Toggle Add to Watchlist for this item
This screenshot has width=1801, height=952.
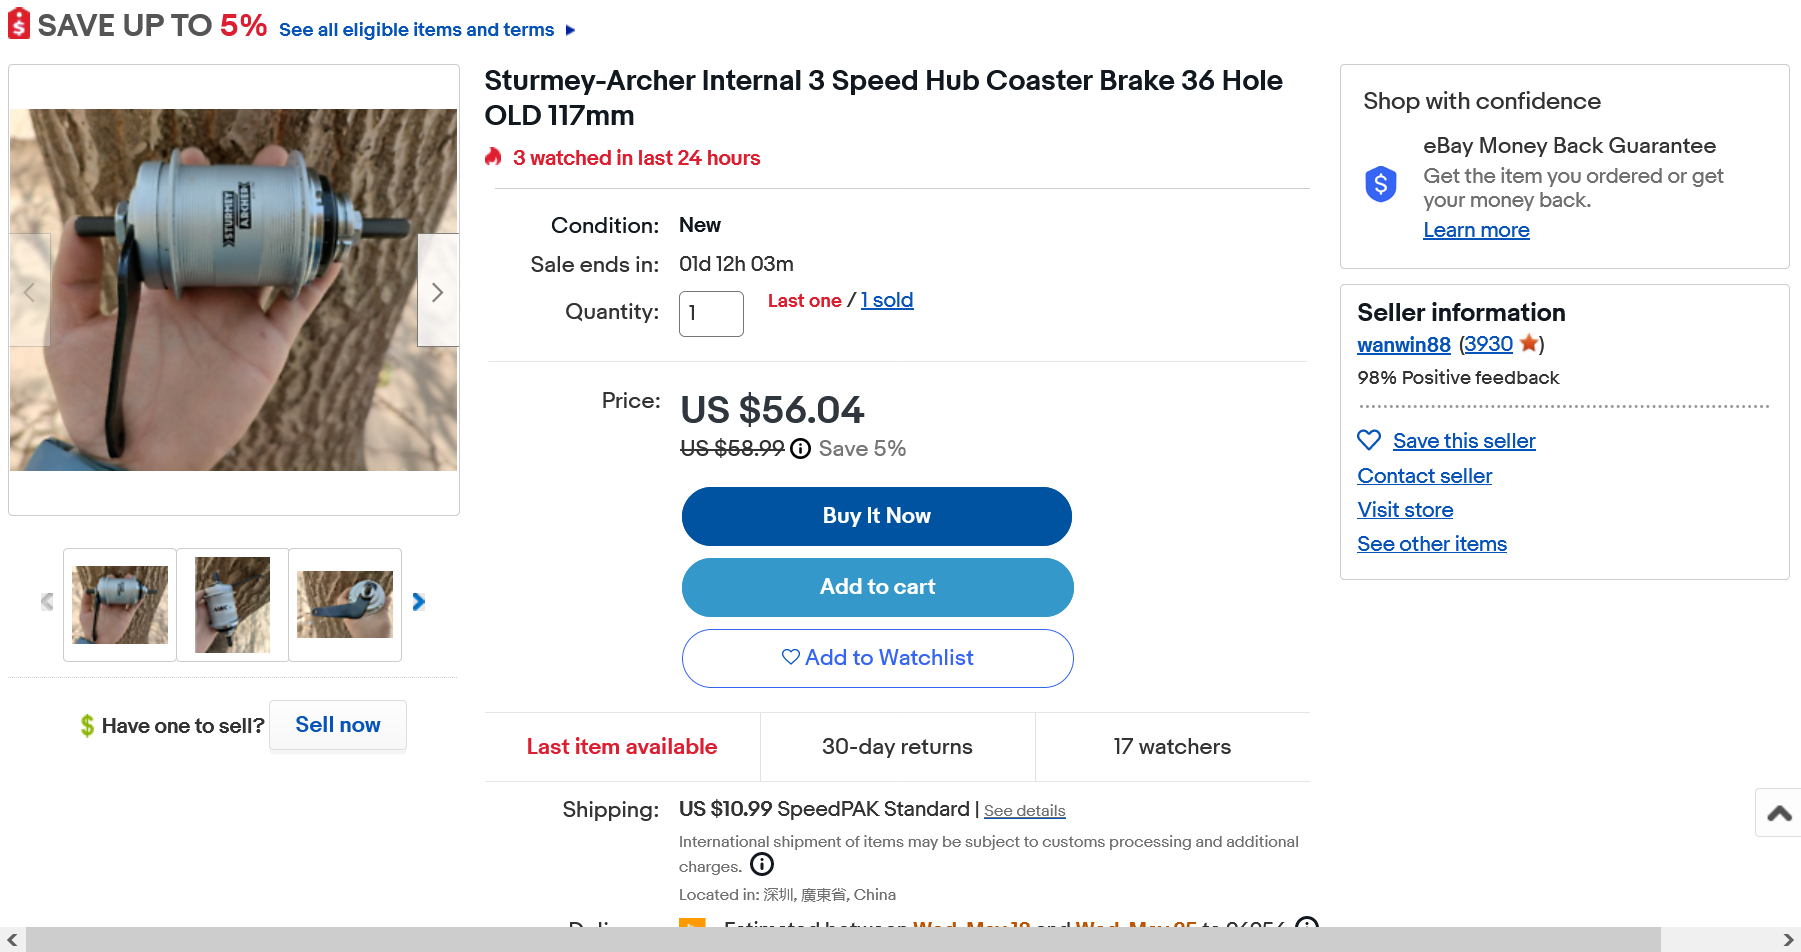click(x=877, y=658)
